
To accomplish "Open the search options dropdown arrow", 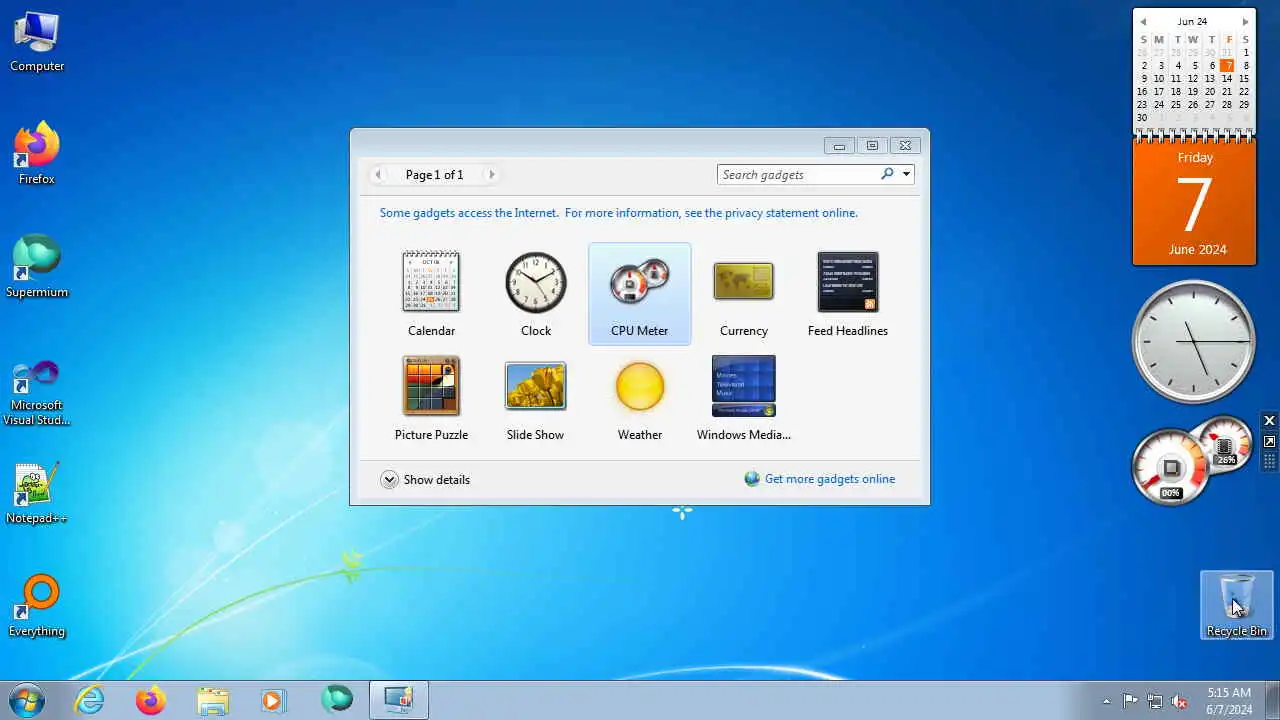I will pyautogui.click(x=906, y=174).
